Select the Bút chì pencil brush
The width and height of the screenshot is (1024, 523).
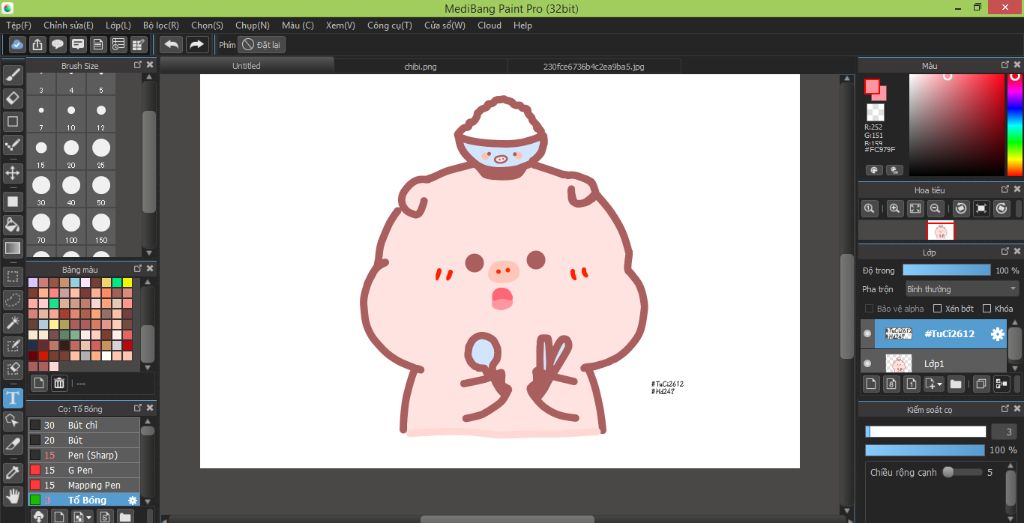pyautogui.click(x=84, y=425)
